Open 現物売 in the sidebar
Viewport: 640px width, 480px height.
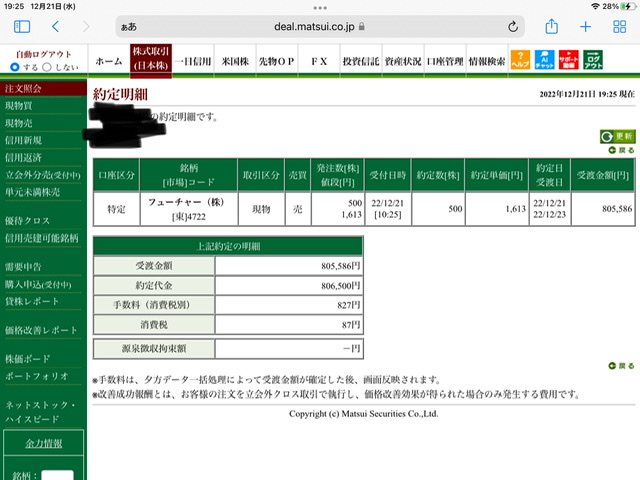[x=19, y=123]
